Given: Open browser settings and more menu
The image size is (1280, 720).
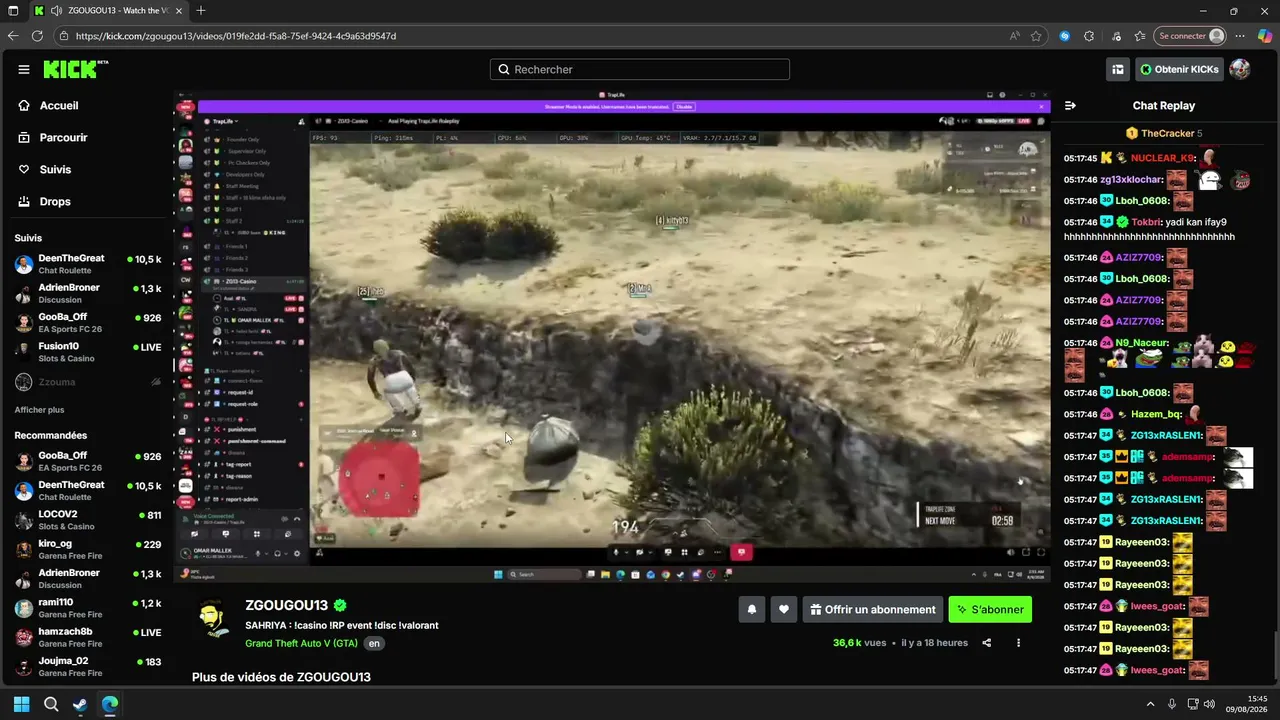Looking at the screenshot, I should [1241, 36].
